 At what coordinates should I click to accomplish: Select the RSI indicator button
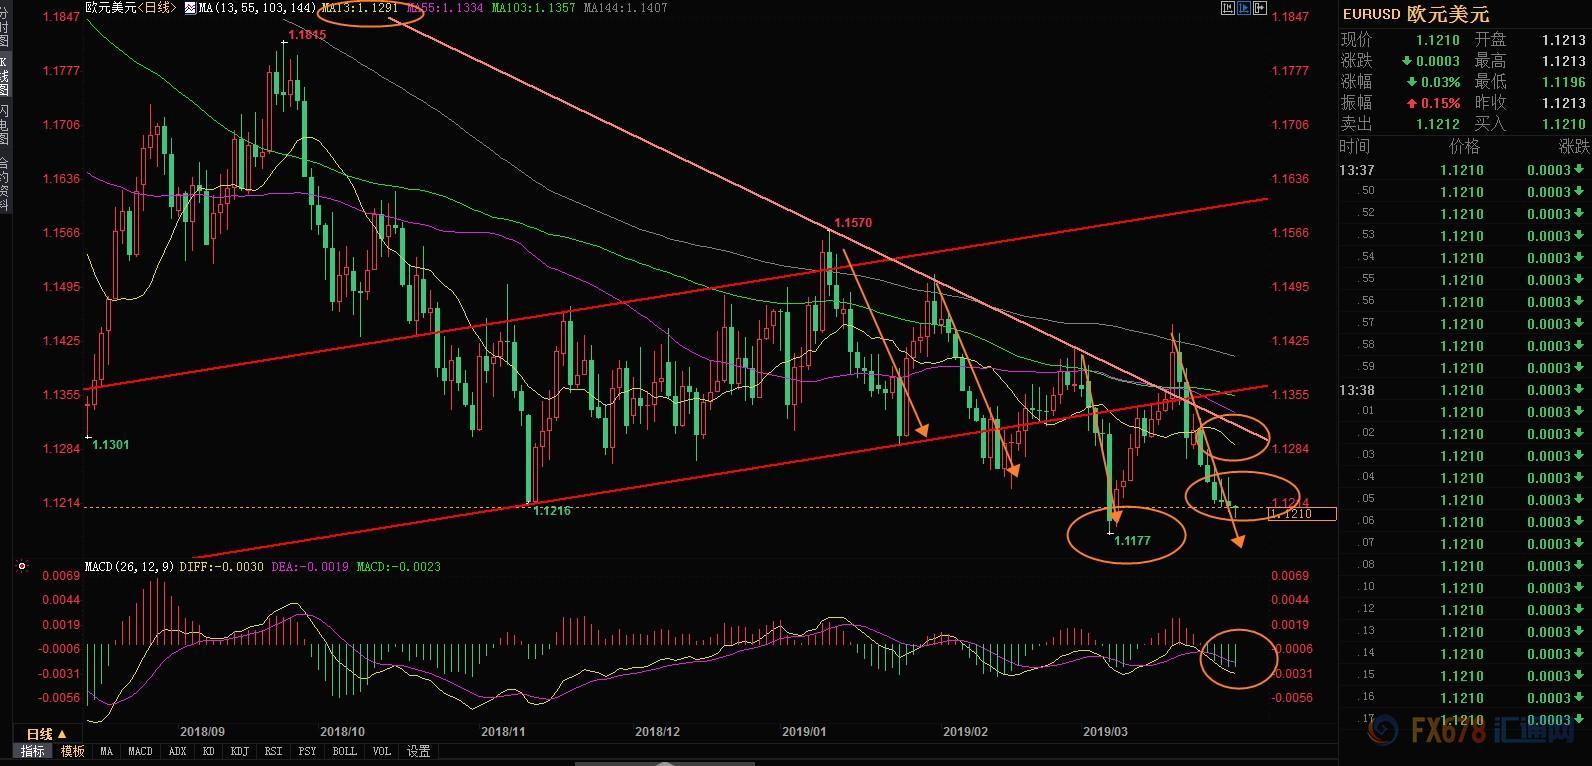(x=273, y=751)
